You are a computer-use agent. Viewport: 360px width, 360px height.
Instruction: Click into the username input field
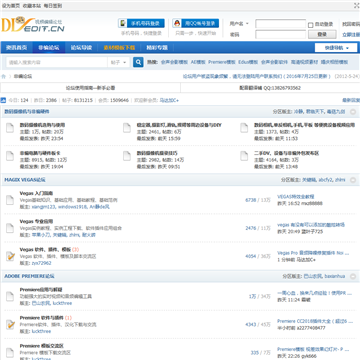(x=280, y=24)
